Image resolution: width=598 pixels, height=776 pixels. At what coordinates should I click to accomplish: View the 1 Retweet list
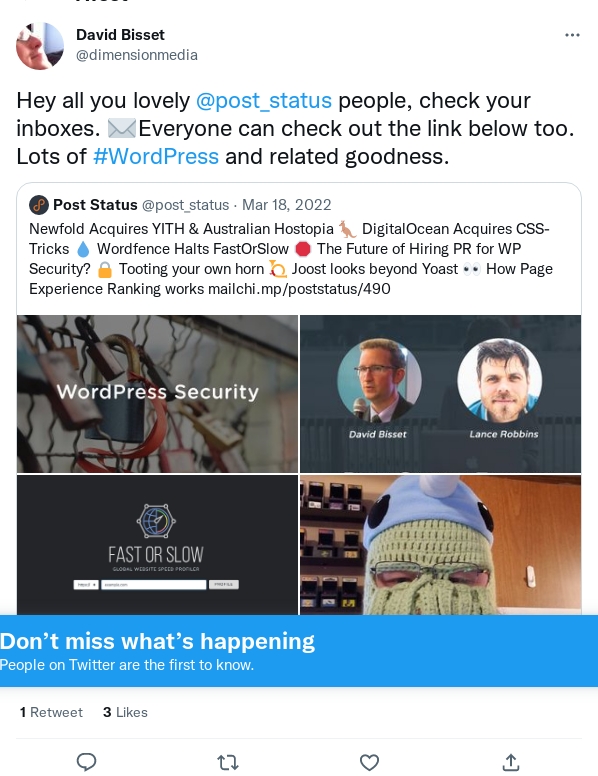click(x=51, y=712)
